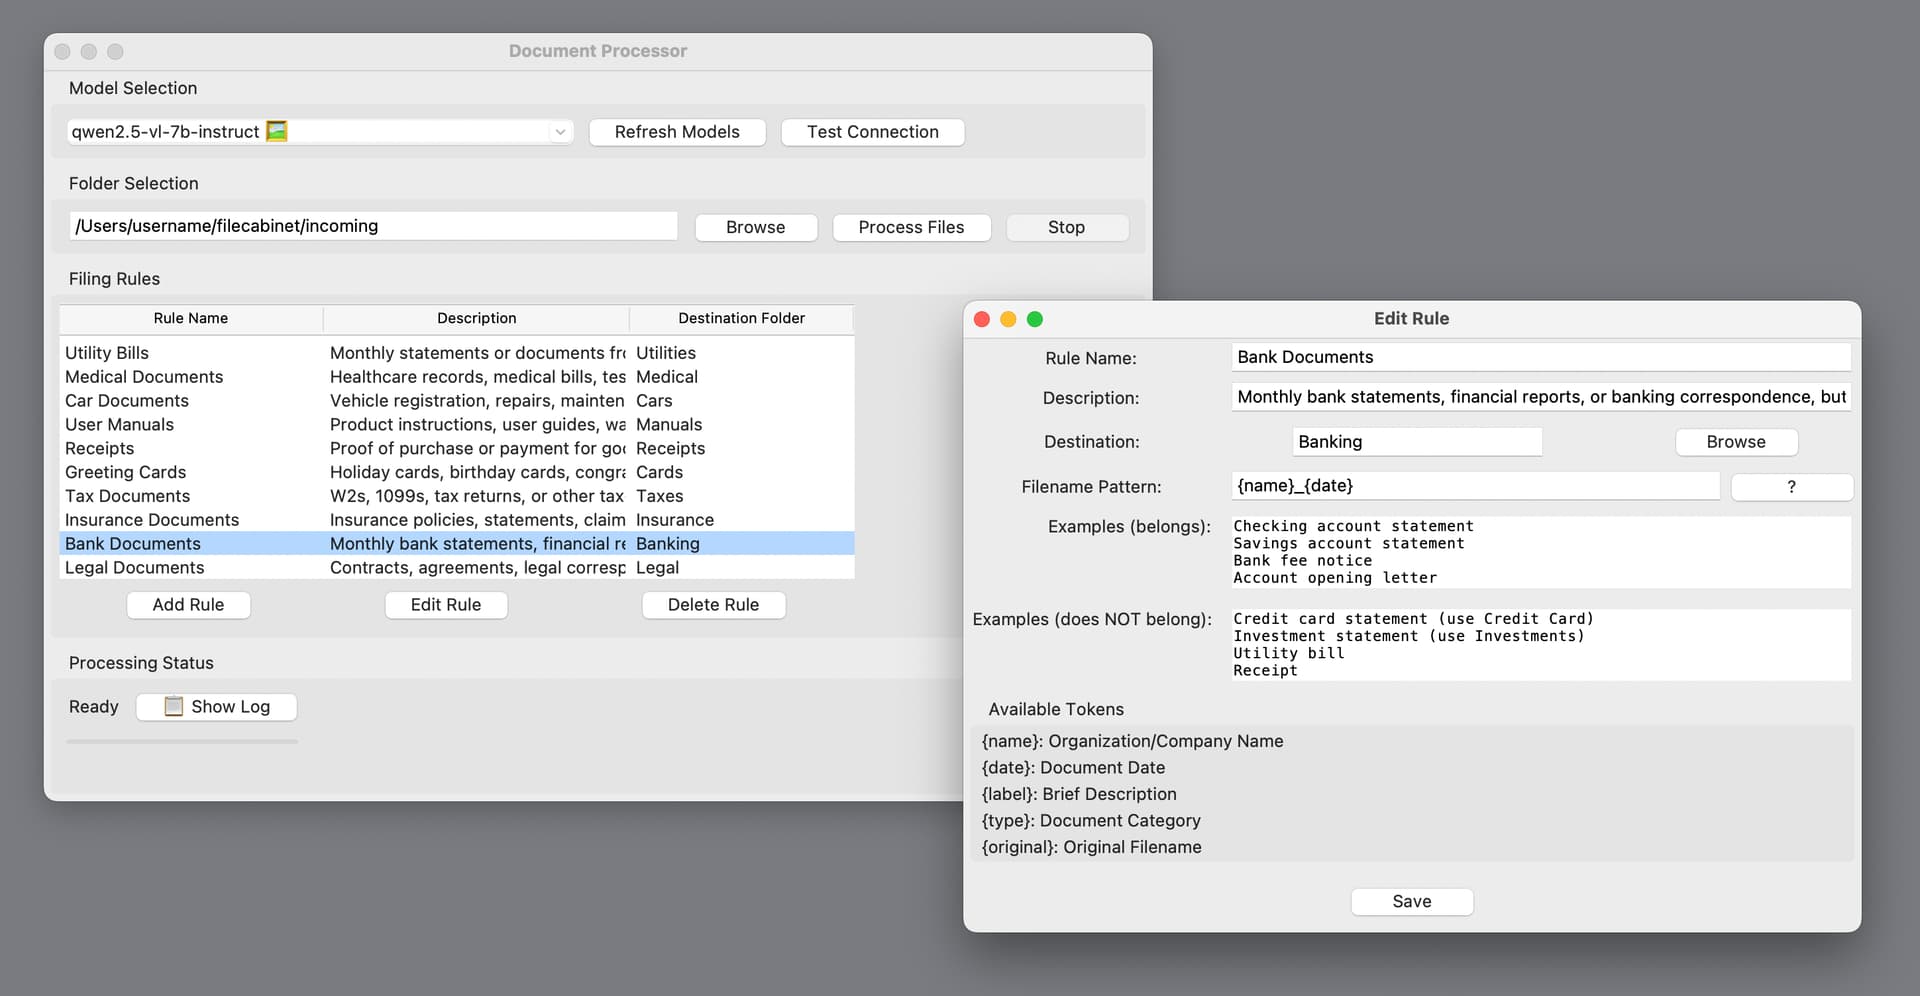Click the Destination Folder column header
The height and width of the screenshot is (996, 1920).
741,318
